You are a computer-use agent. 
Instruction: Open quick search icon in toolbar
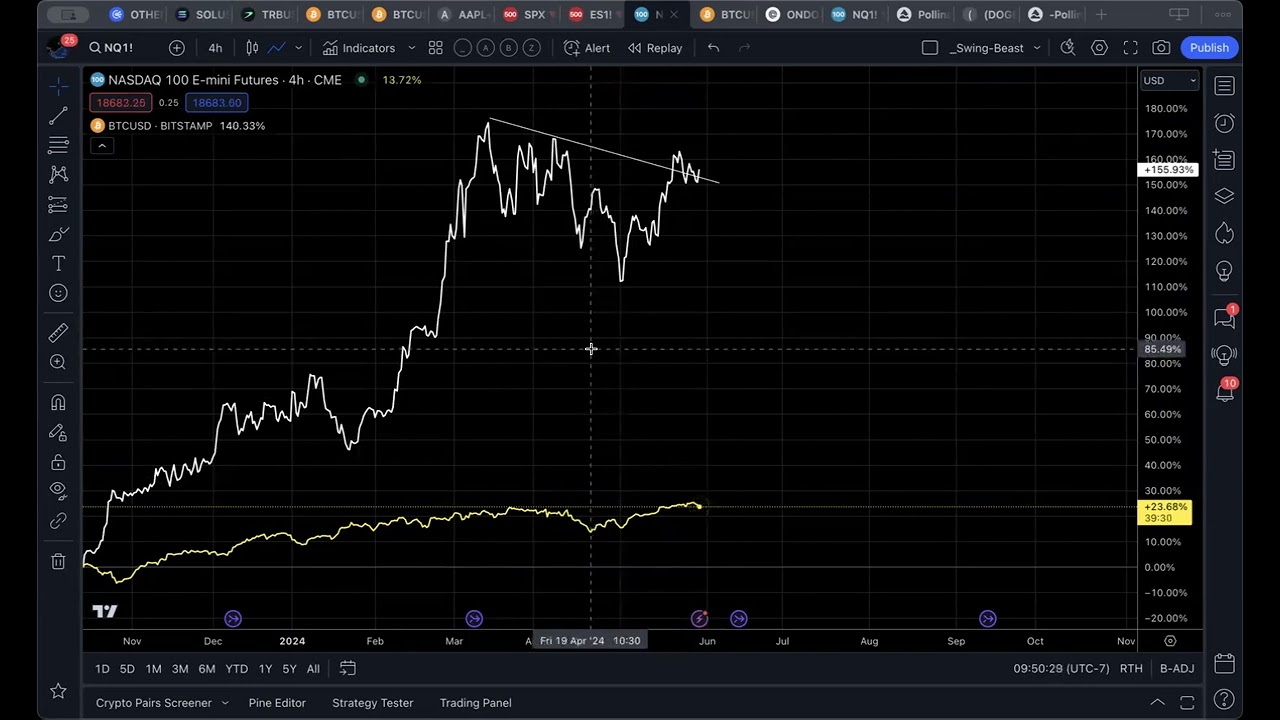point(1068,48)
